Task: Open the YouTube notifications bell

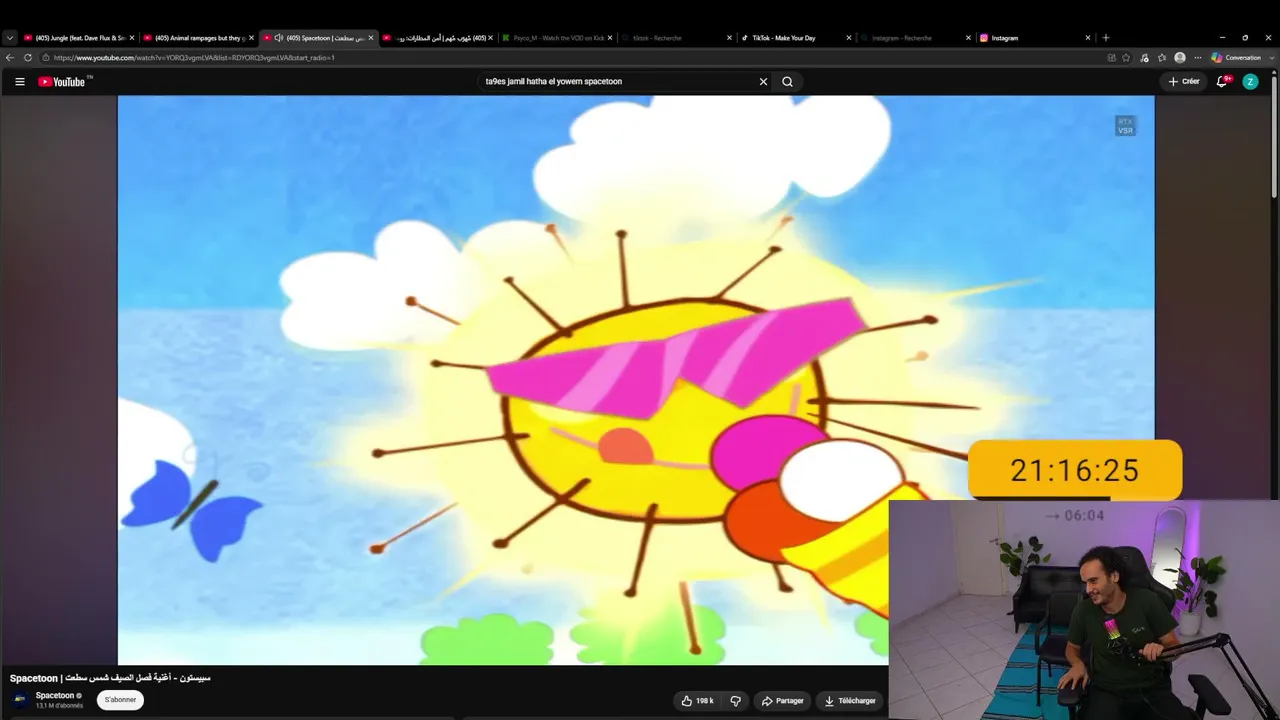Action: [x=1222, y=82]
